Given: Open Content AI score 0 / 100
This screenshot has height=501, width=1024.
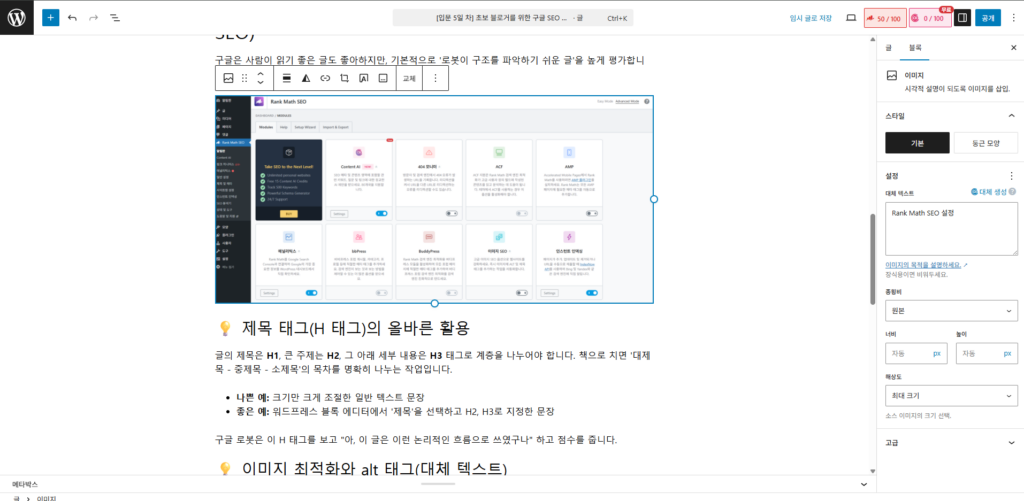Looking at the screenshot, I should coord(930,18).
